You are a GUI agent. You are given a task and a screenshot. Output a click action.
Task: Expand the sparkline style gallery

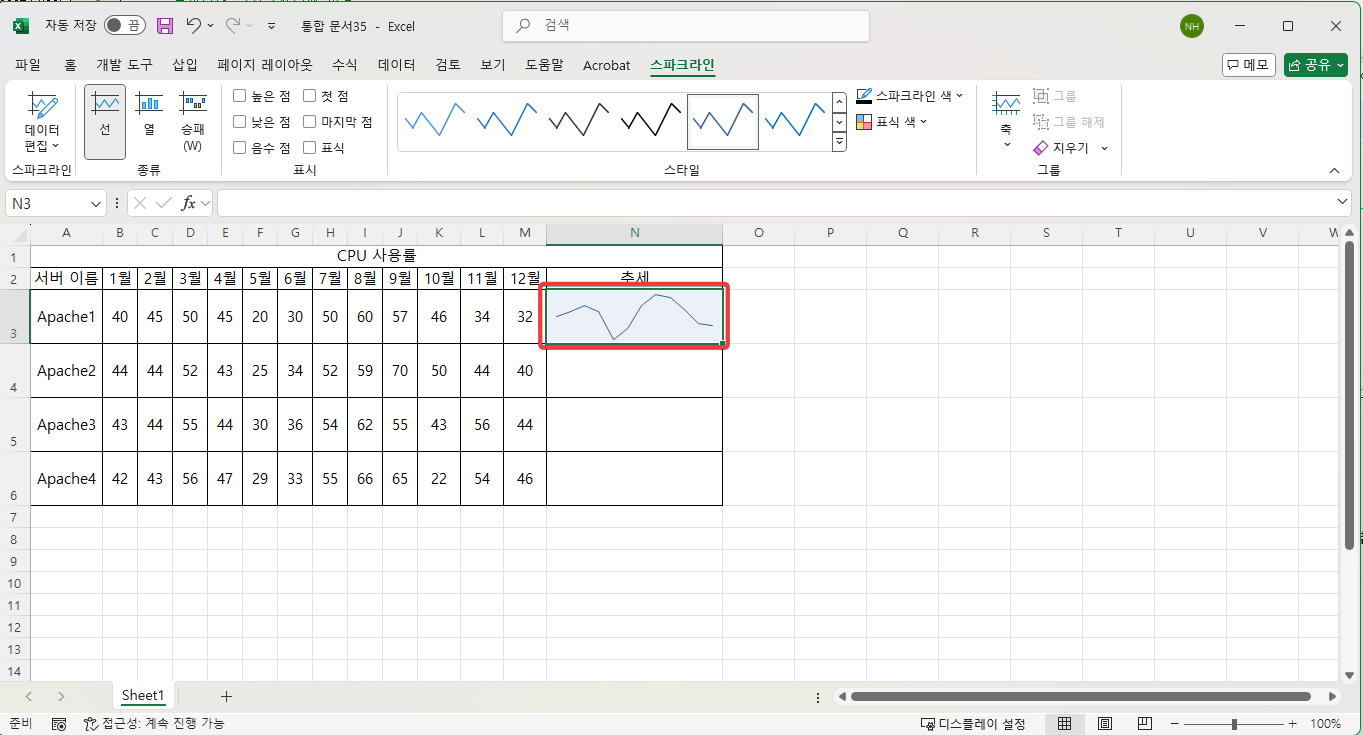(x=838, y=141)
